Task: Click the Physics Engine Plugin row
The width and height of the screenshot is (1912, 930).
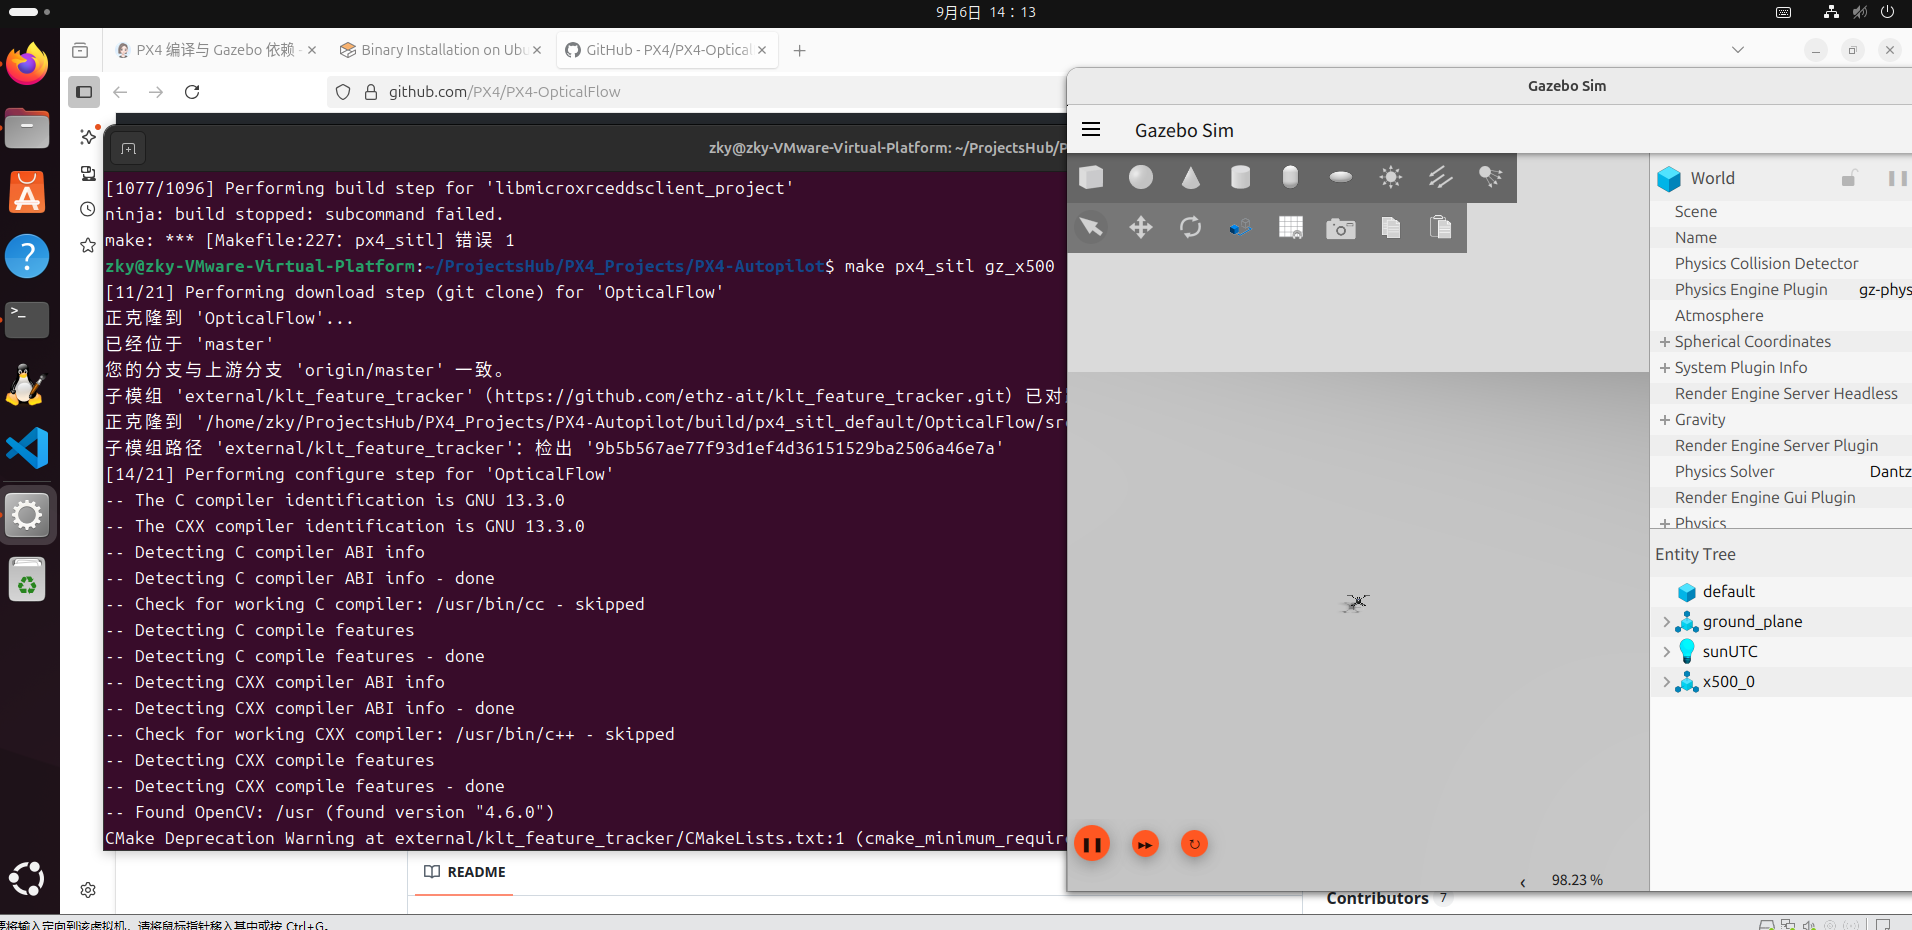Action: click(1781, 290)
